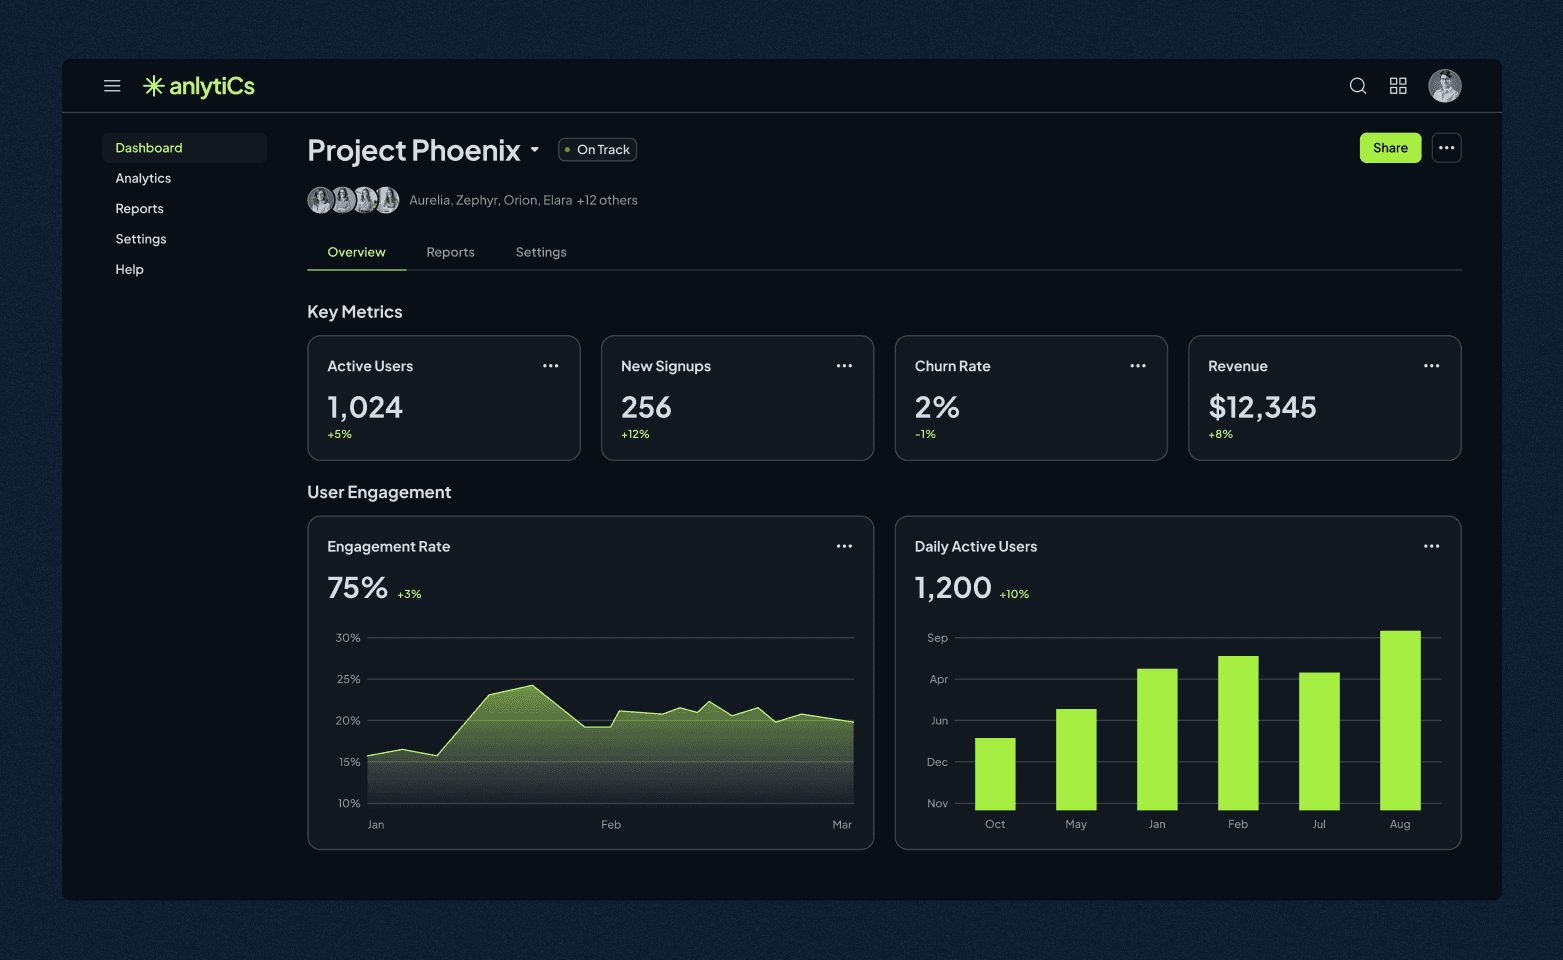Click the Key Metrics section heading
The width and height of the screenshot is (1563, 960).
click(355, 312)
